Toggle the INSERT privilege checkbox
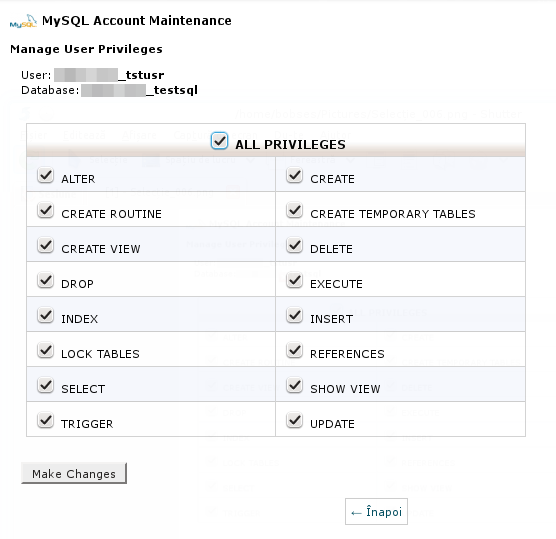556x539 pixels. pos(295,315)
